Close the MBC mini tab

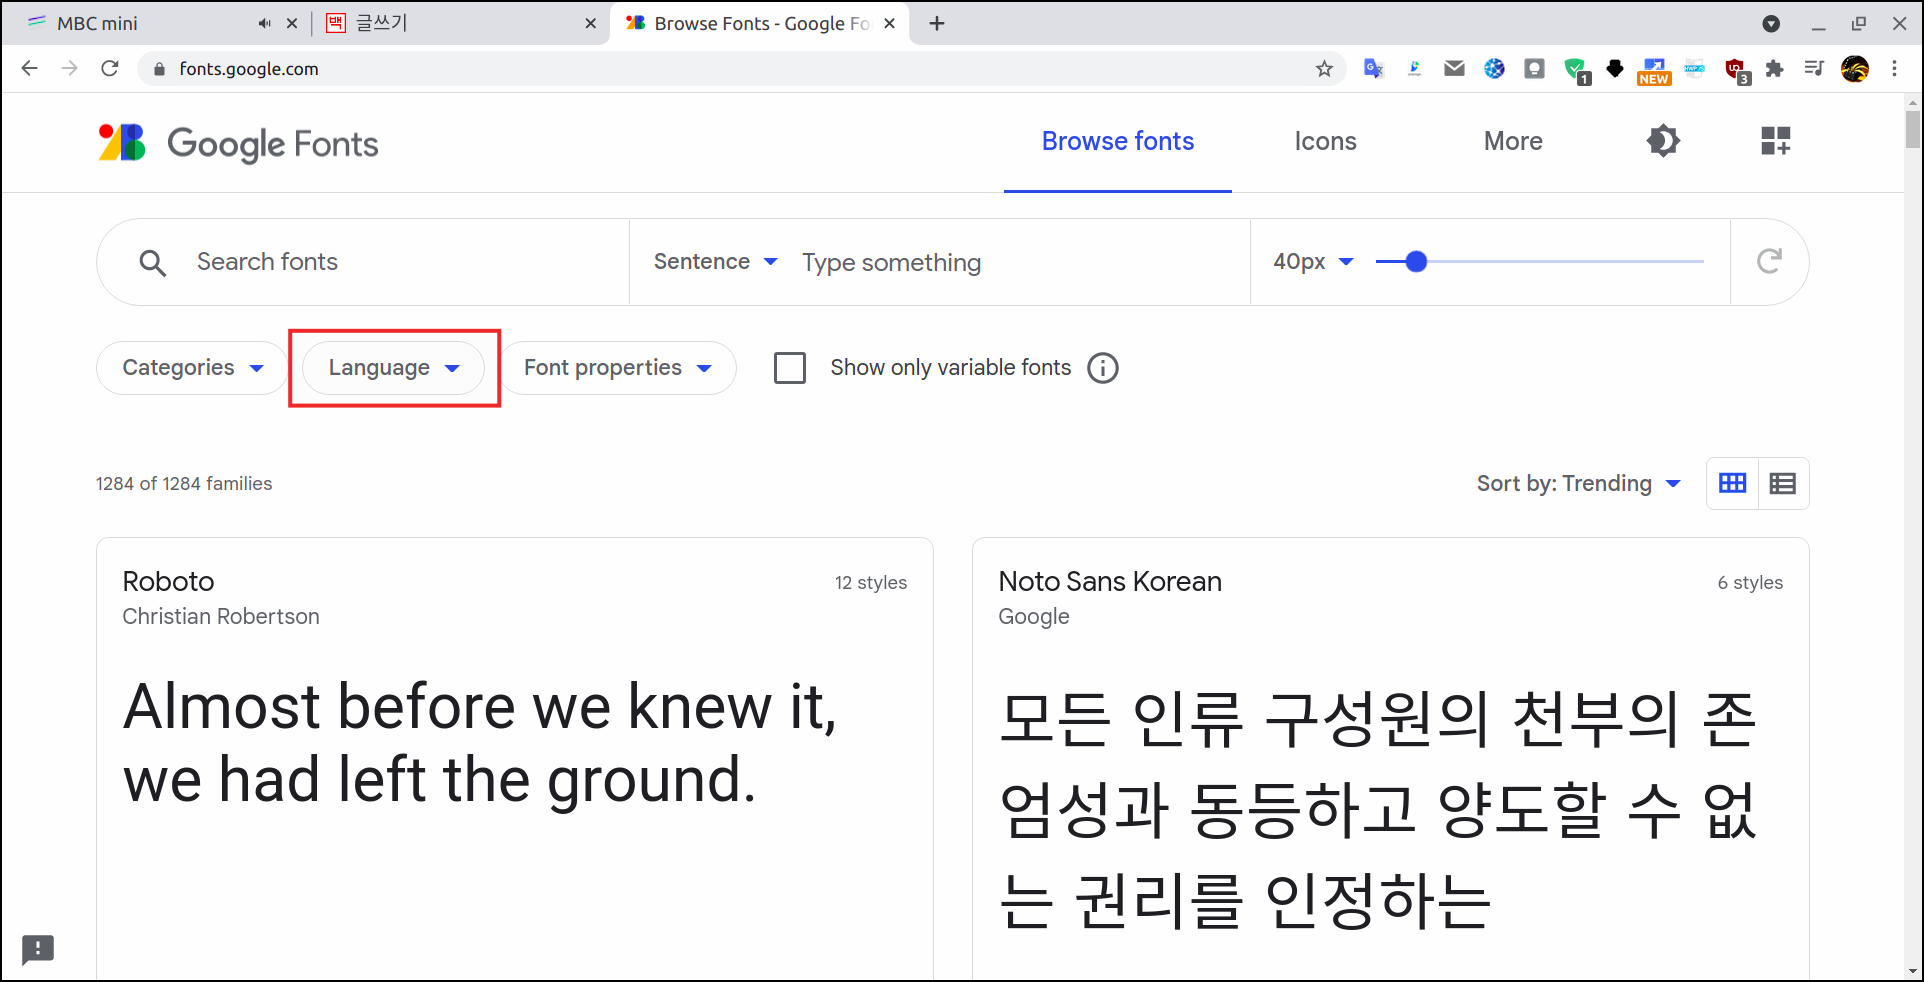click(292, 24)
